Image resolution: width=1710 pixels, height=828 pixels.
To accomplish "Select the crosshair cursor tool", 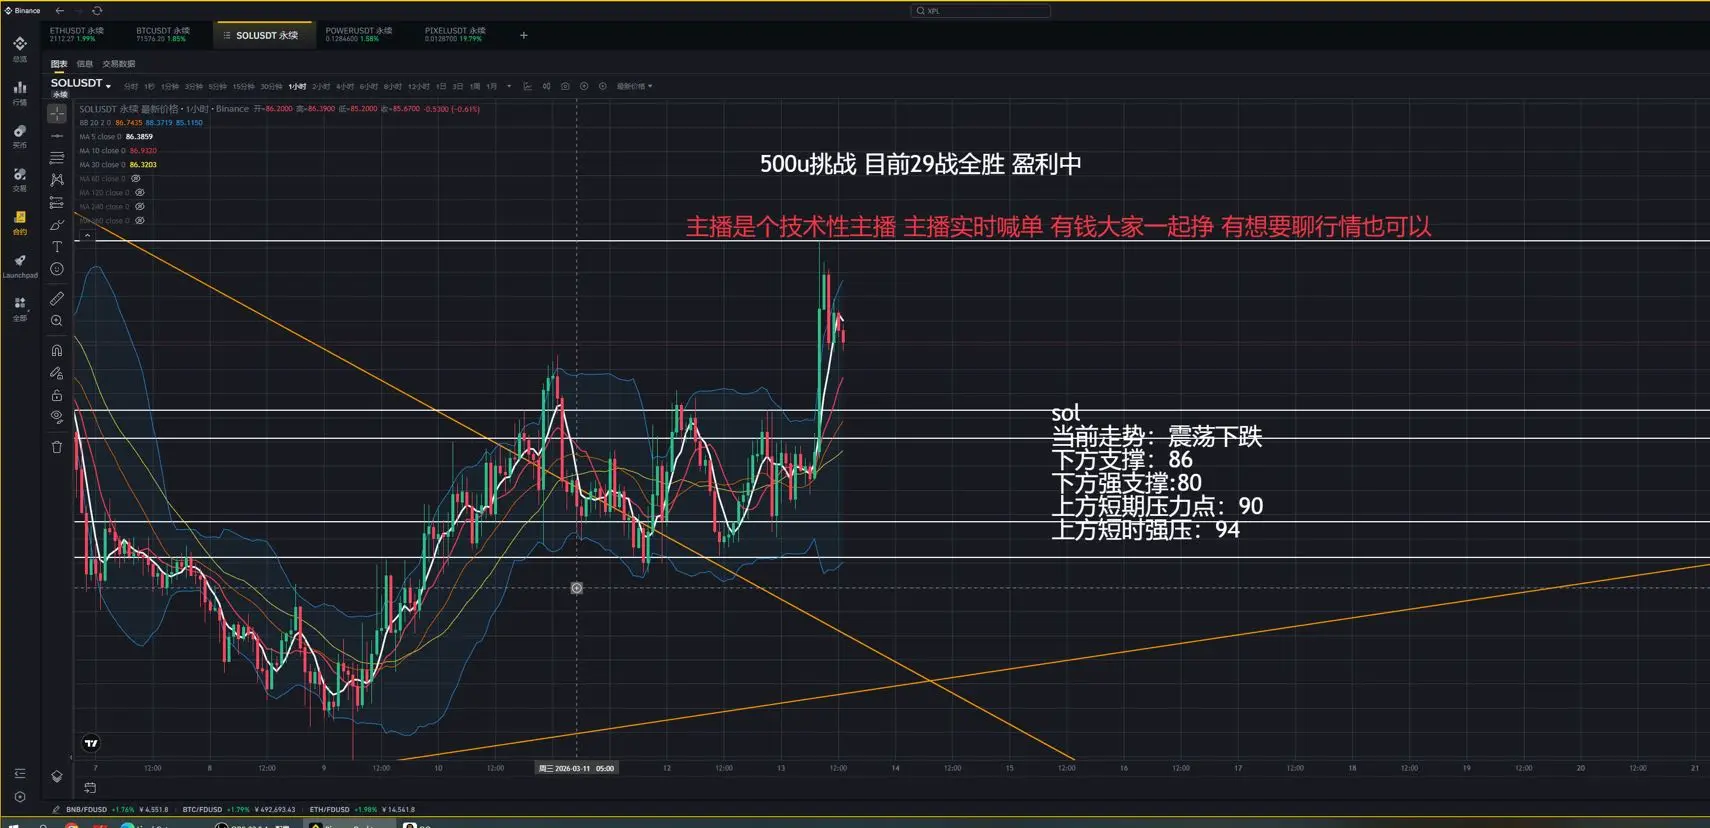I will pyautogui.click(x=57, y=114).
